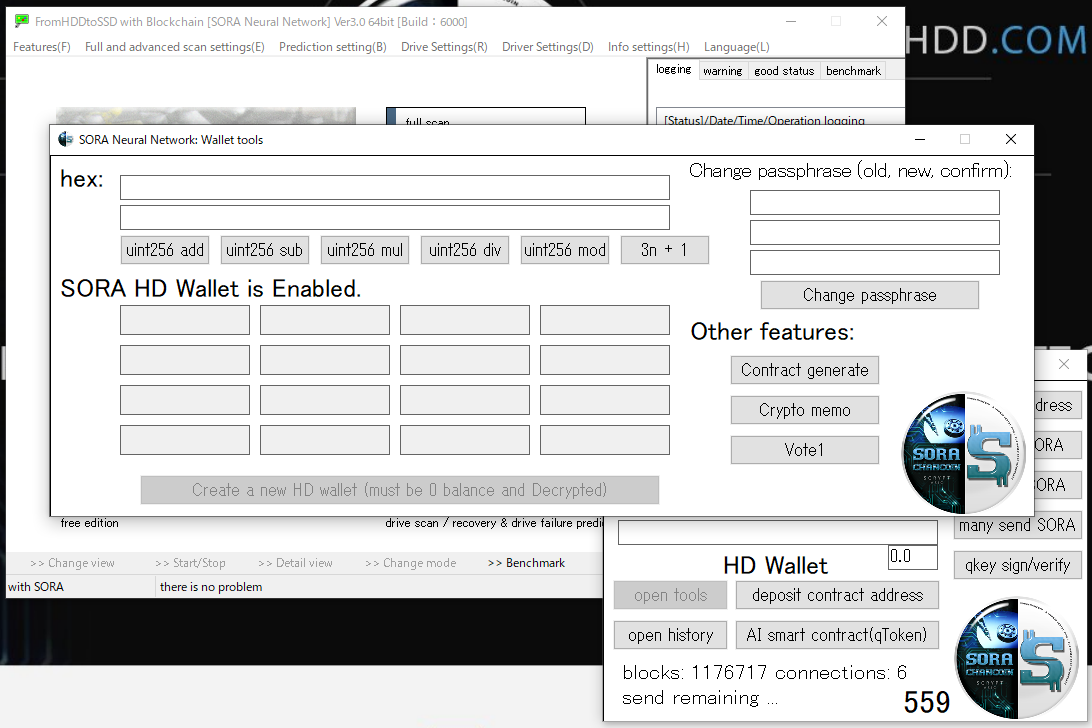
Task: Focus the new passphrase field
Action: click(x=875, y=233)
